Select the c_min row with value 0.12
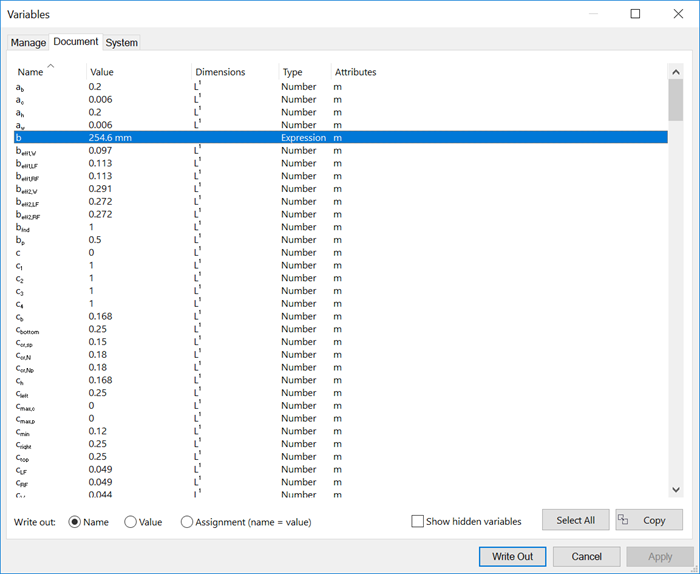Viewport: 700px width, 574px height. point(341,431)
